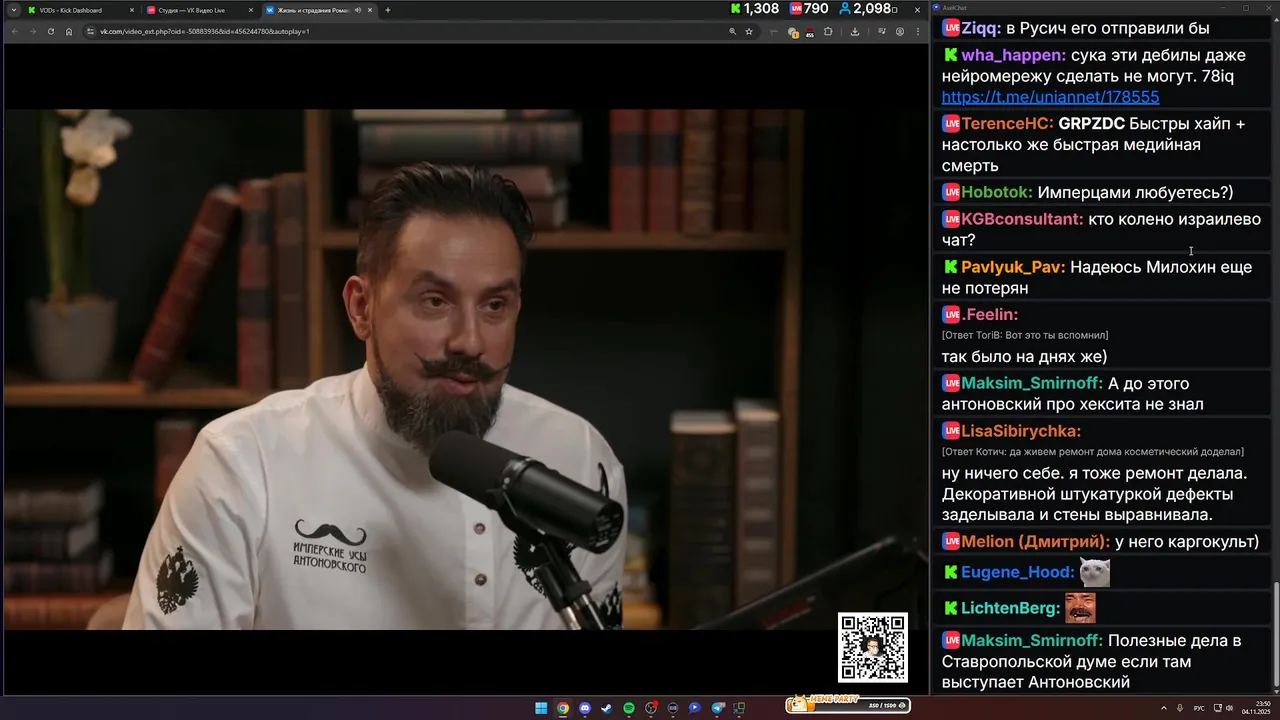The width and height of the screenshot is (1280, 720).
Task: Open a new browser tab
Action: click(388, 10)
